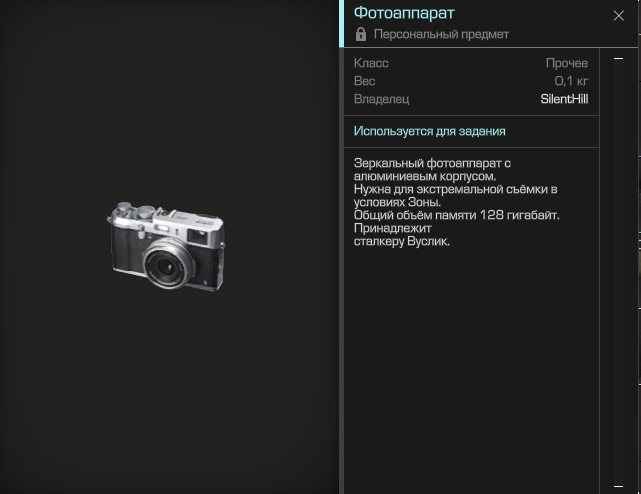
Task: Click the padlock icon beside Персональный предмет
Action: coord(361,34)
